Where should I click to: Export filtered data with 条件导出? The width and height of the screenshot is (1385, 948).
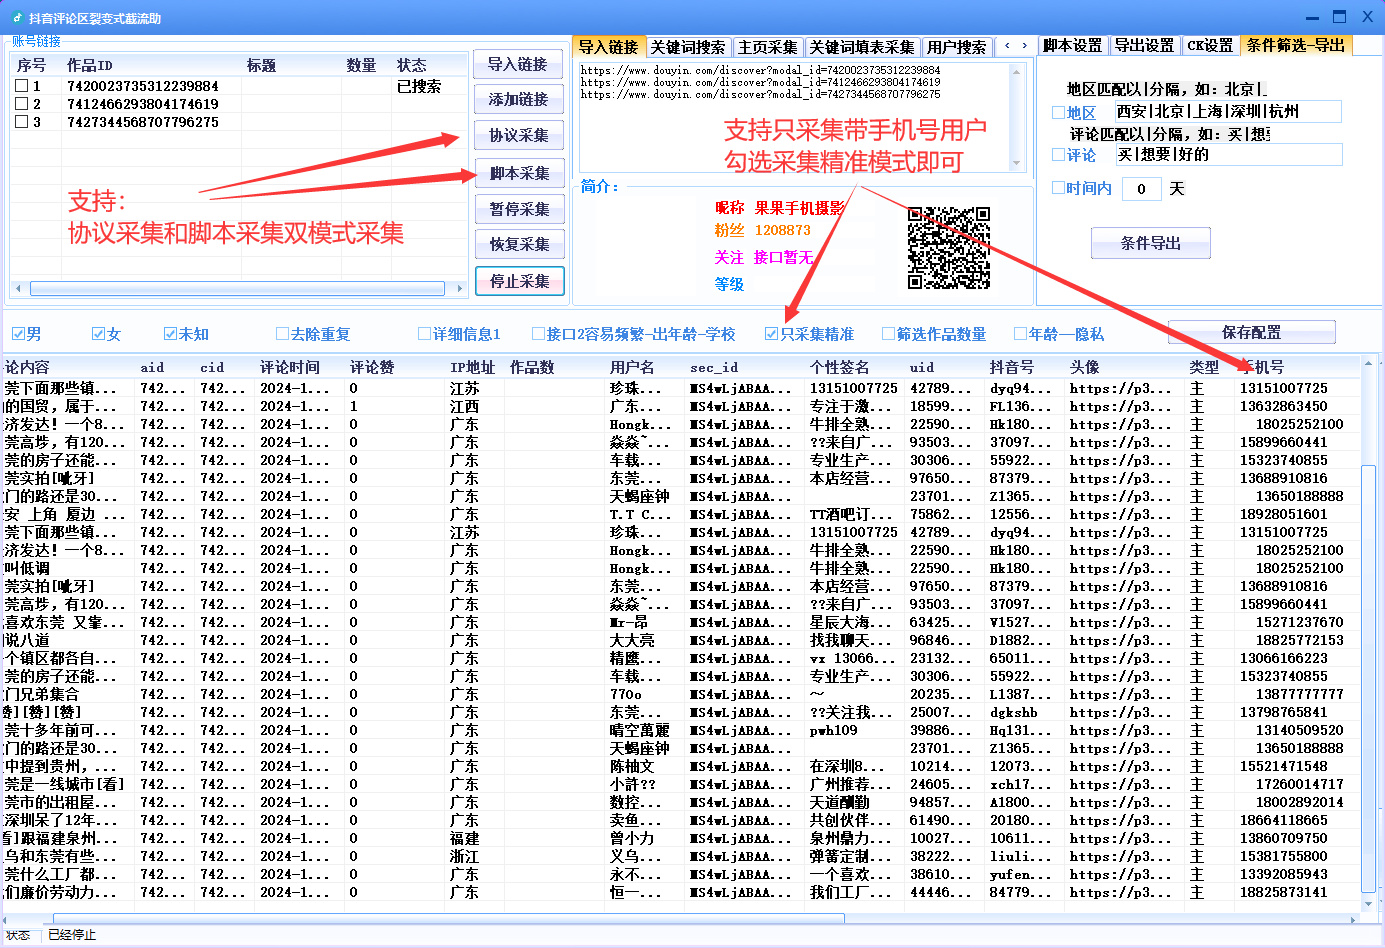(x=1151, y=242)
